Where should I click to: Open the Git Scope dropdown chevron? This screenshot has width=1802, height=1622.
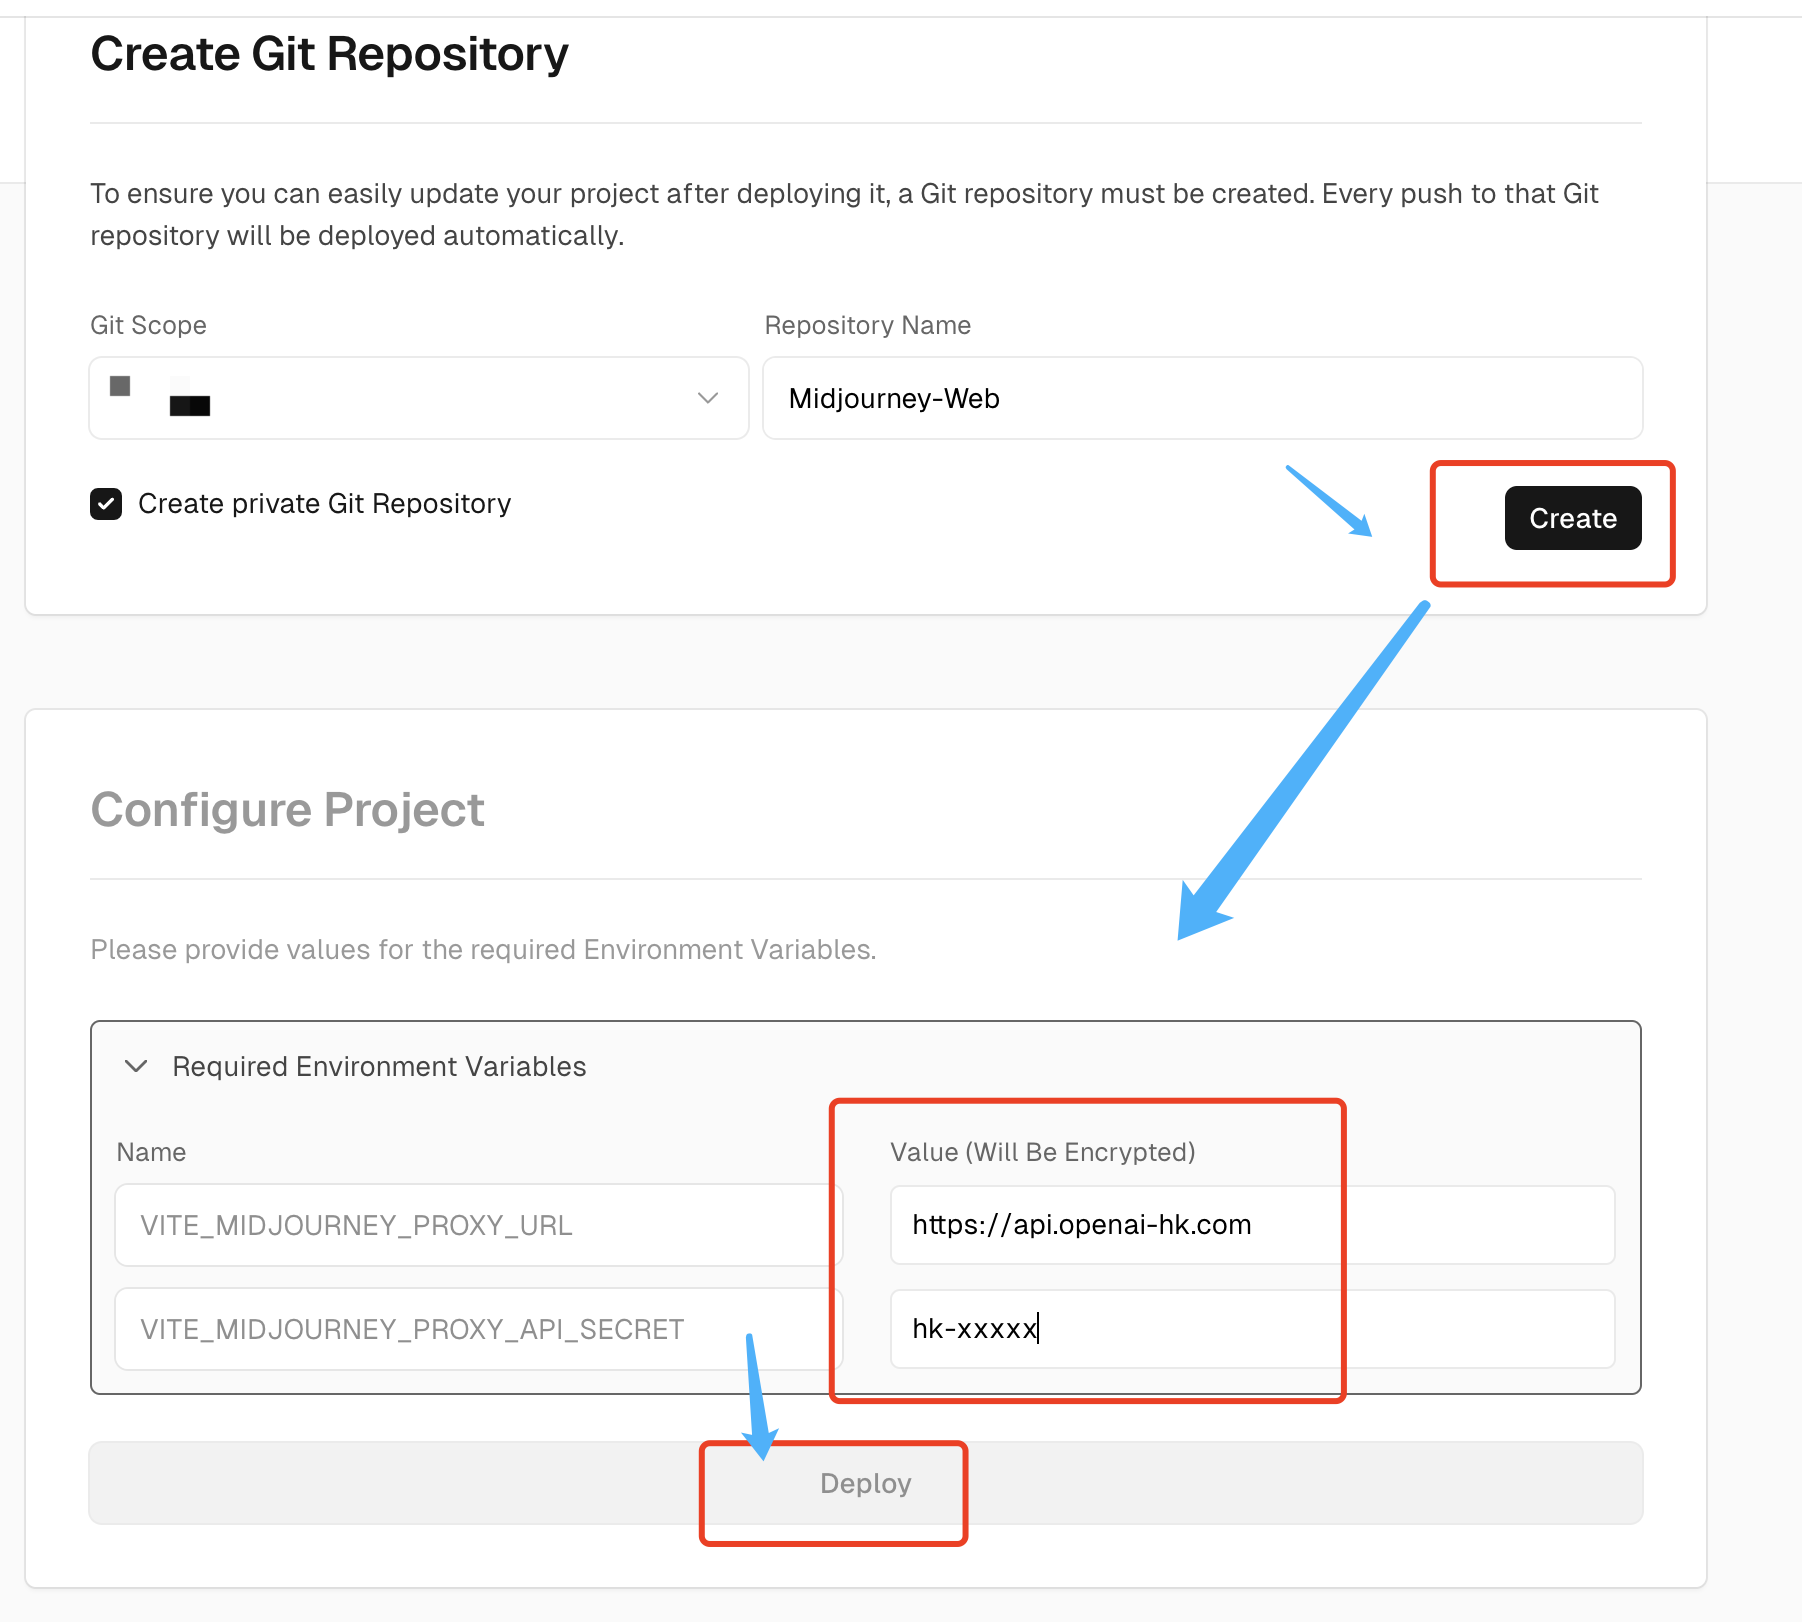(708, 398)
